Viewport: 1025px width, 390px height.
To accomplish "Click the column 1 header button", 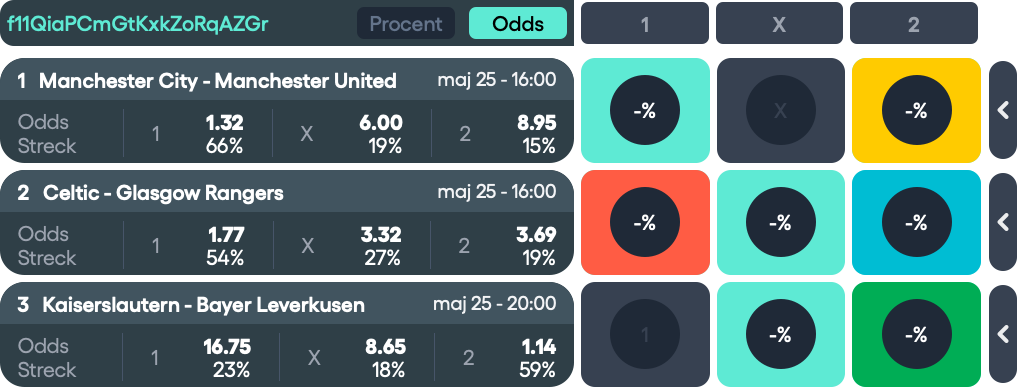I will (645, 24).
